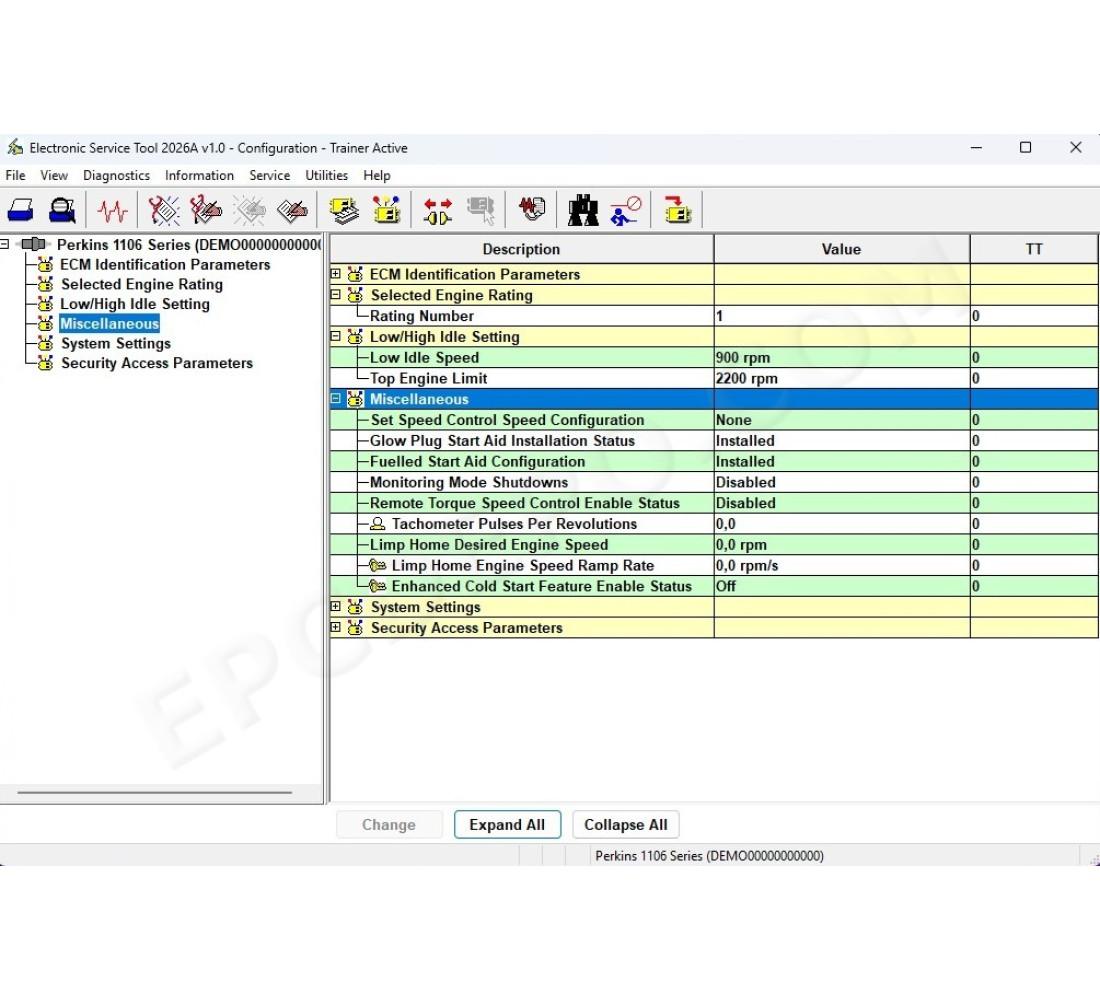Open the Information menu
1100x1000 pixels.
[x=199, y=175]
